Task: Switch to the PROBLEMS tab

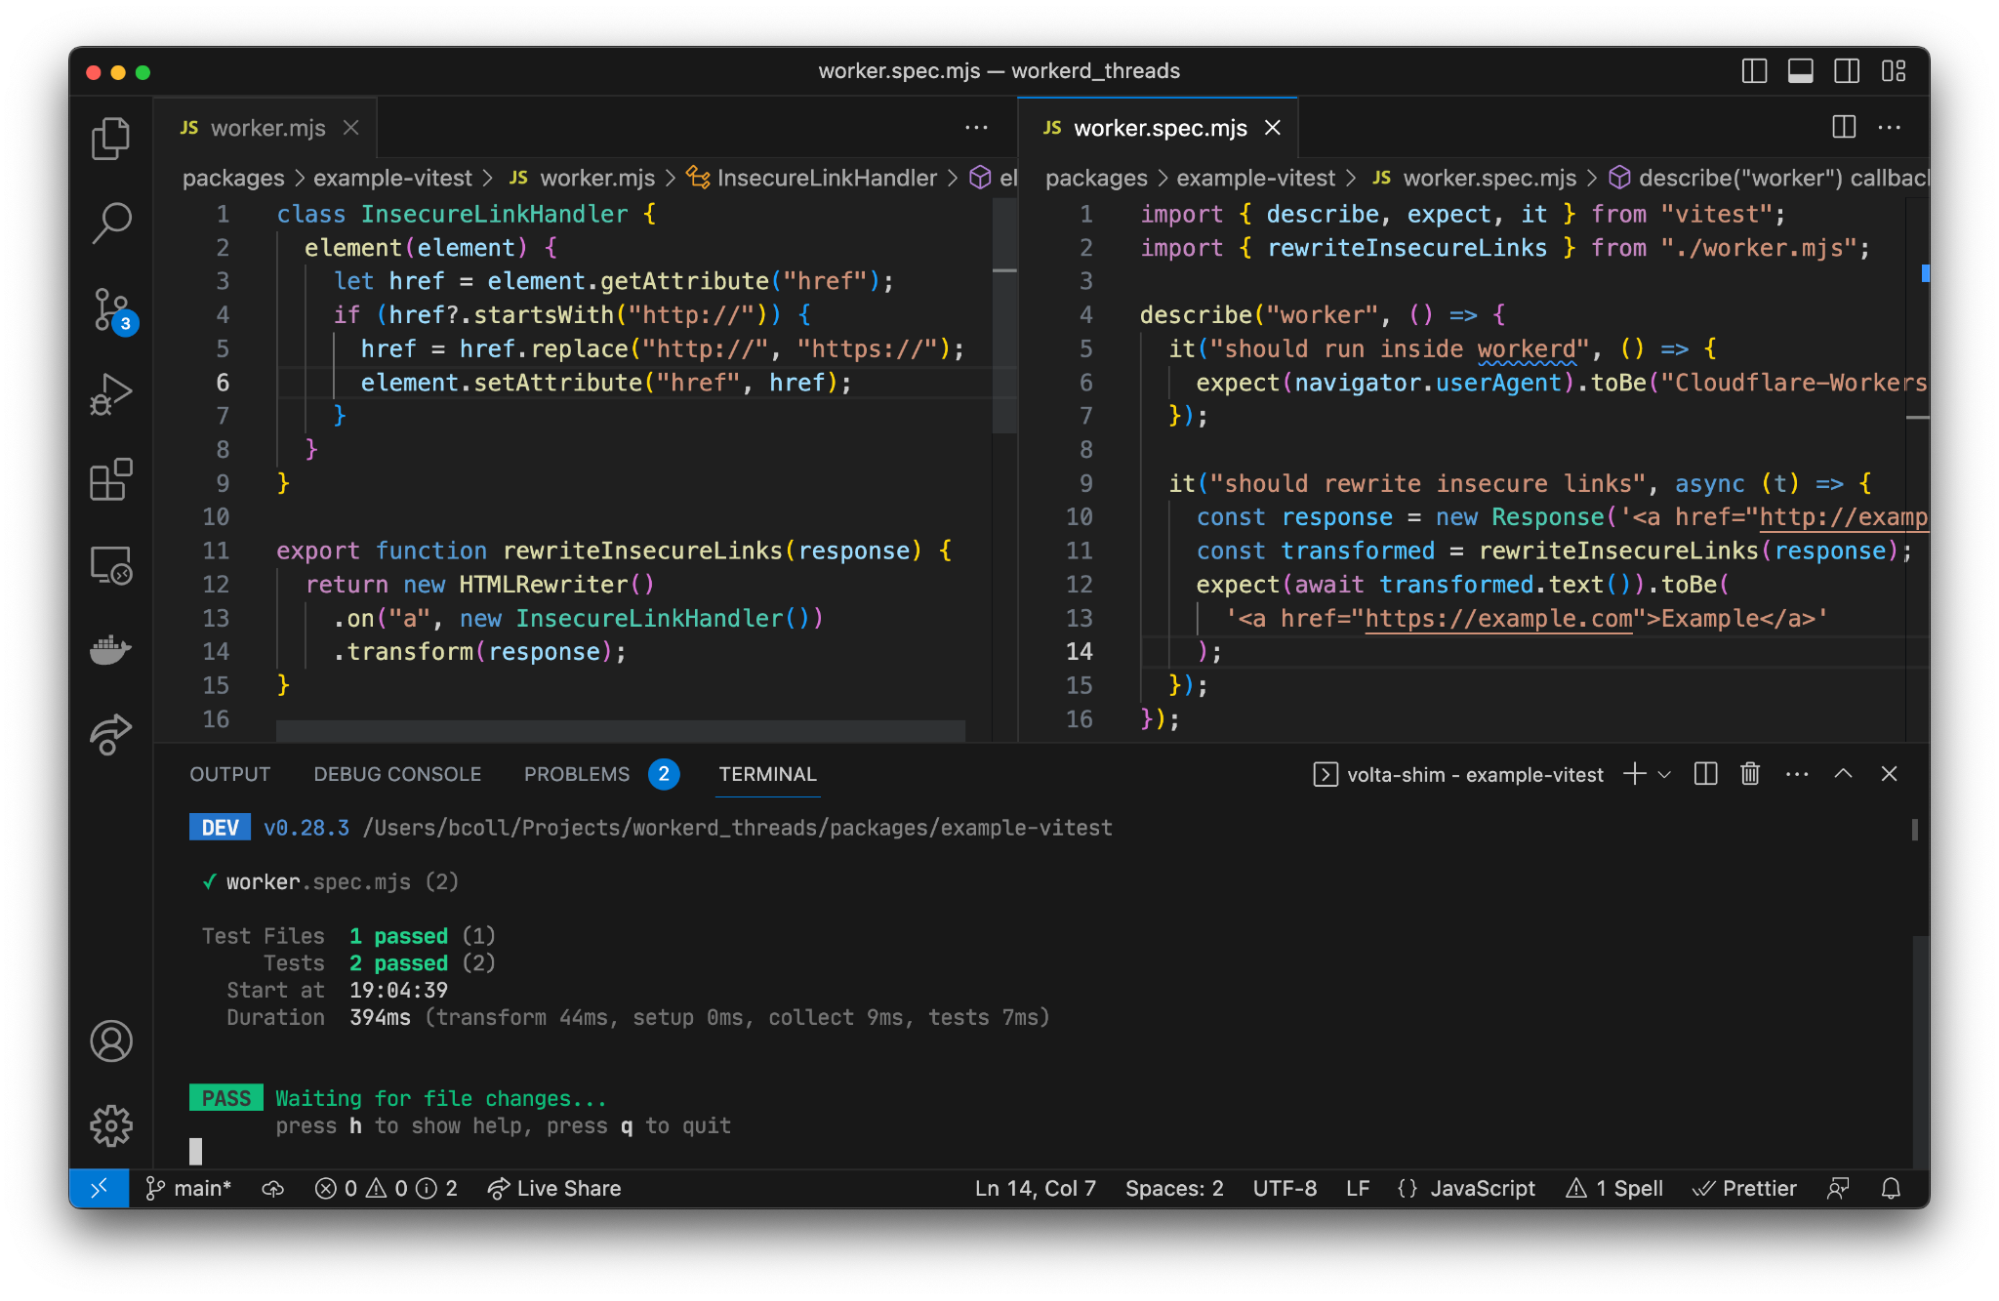Action: [x=577, y=774]
